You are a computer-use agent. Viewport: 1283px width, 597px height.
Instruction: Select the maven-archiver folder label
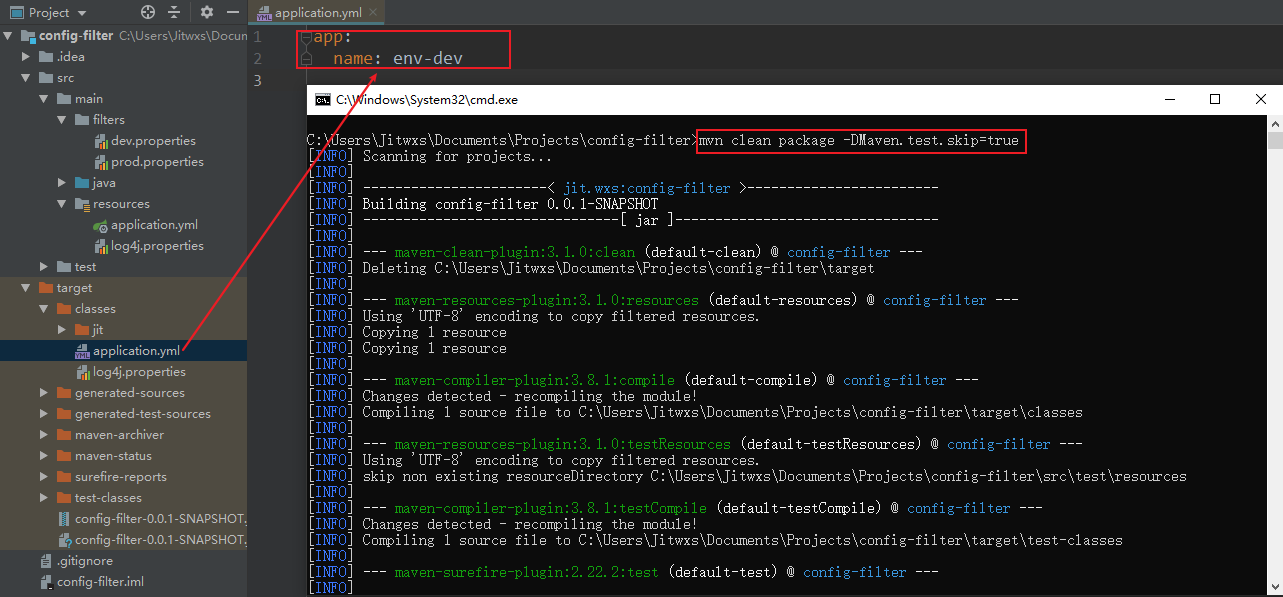pyautogui.click(x=119, y=435)
